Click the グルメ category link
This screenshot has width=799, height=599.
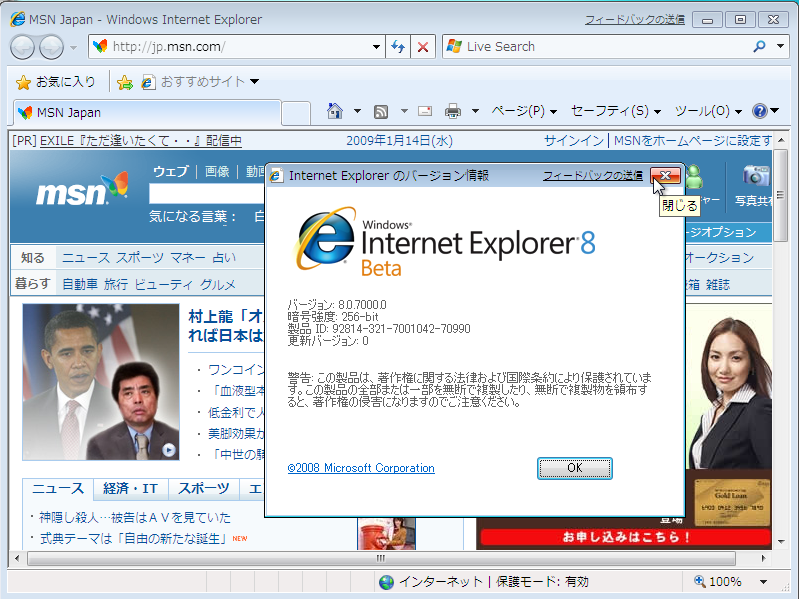coord(218,284)
